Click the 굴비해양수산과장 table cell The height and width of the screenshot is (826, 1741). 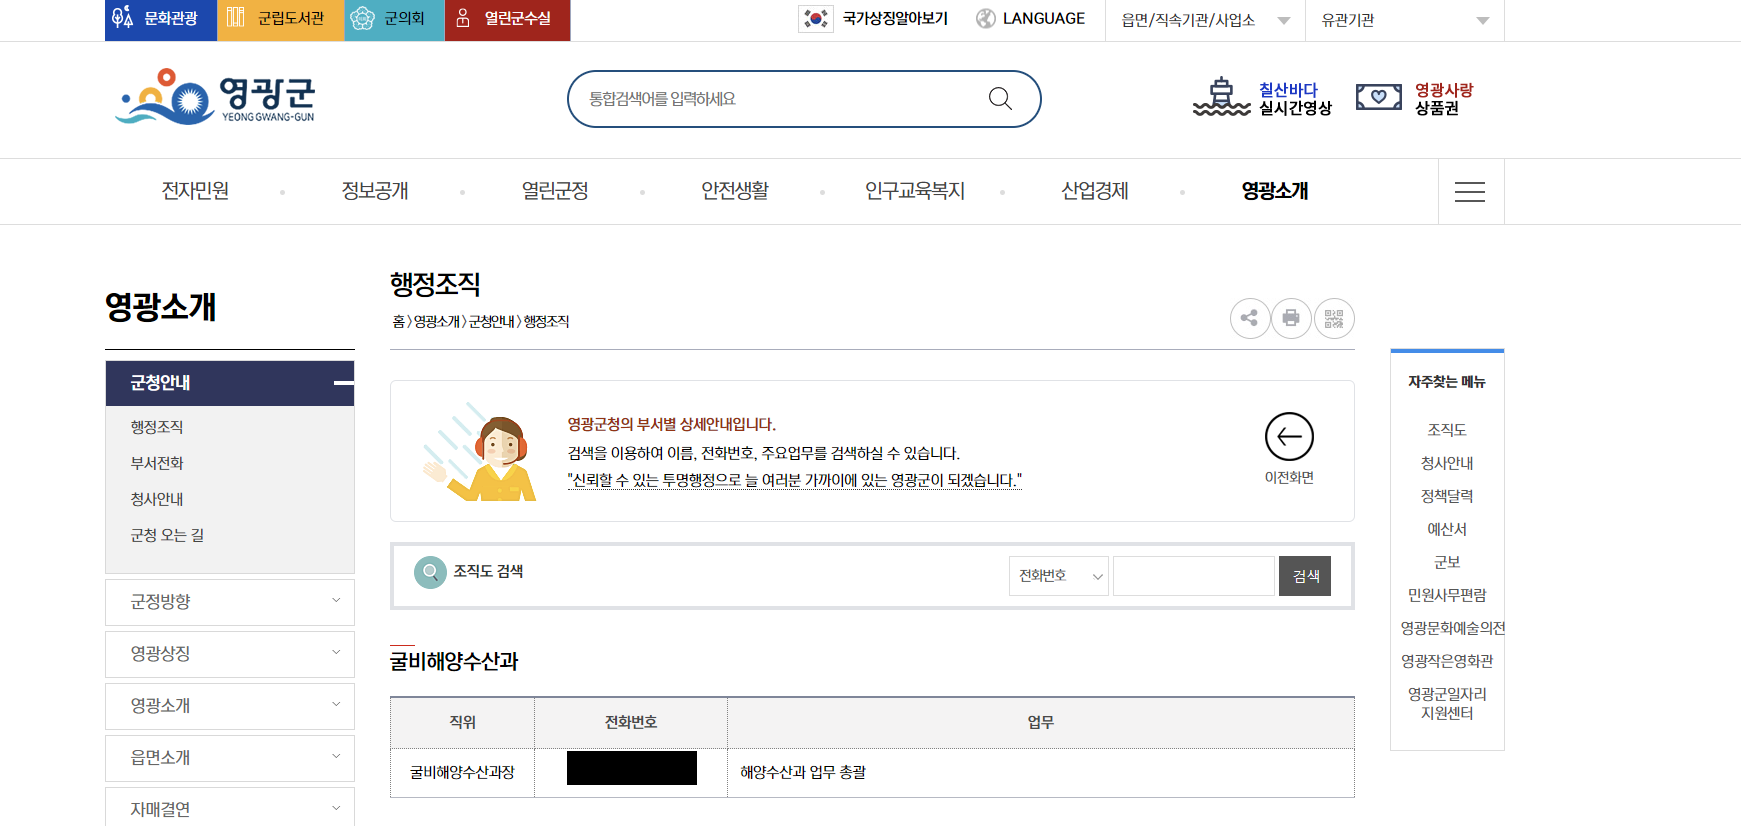click(x=462, y=773)
